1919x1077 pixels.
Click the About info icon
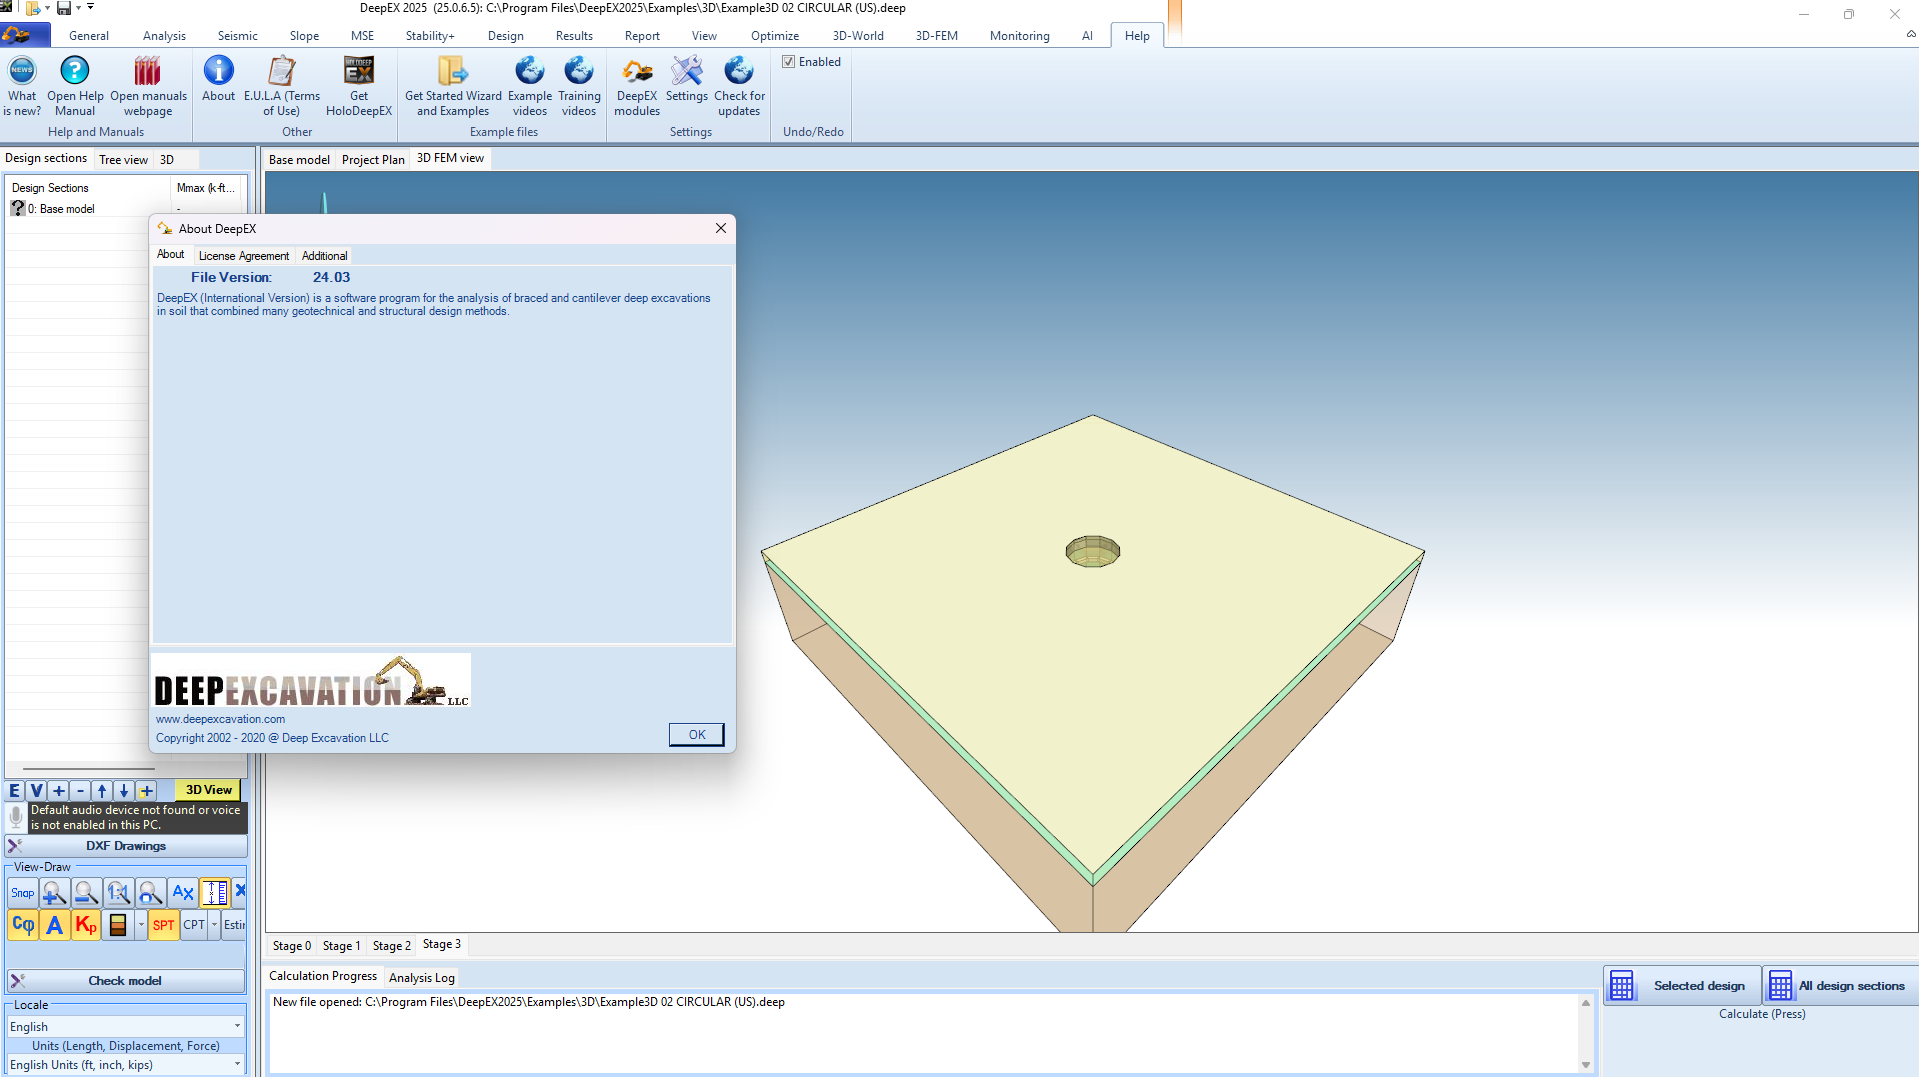coord(218,79)
